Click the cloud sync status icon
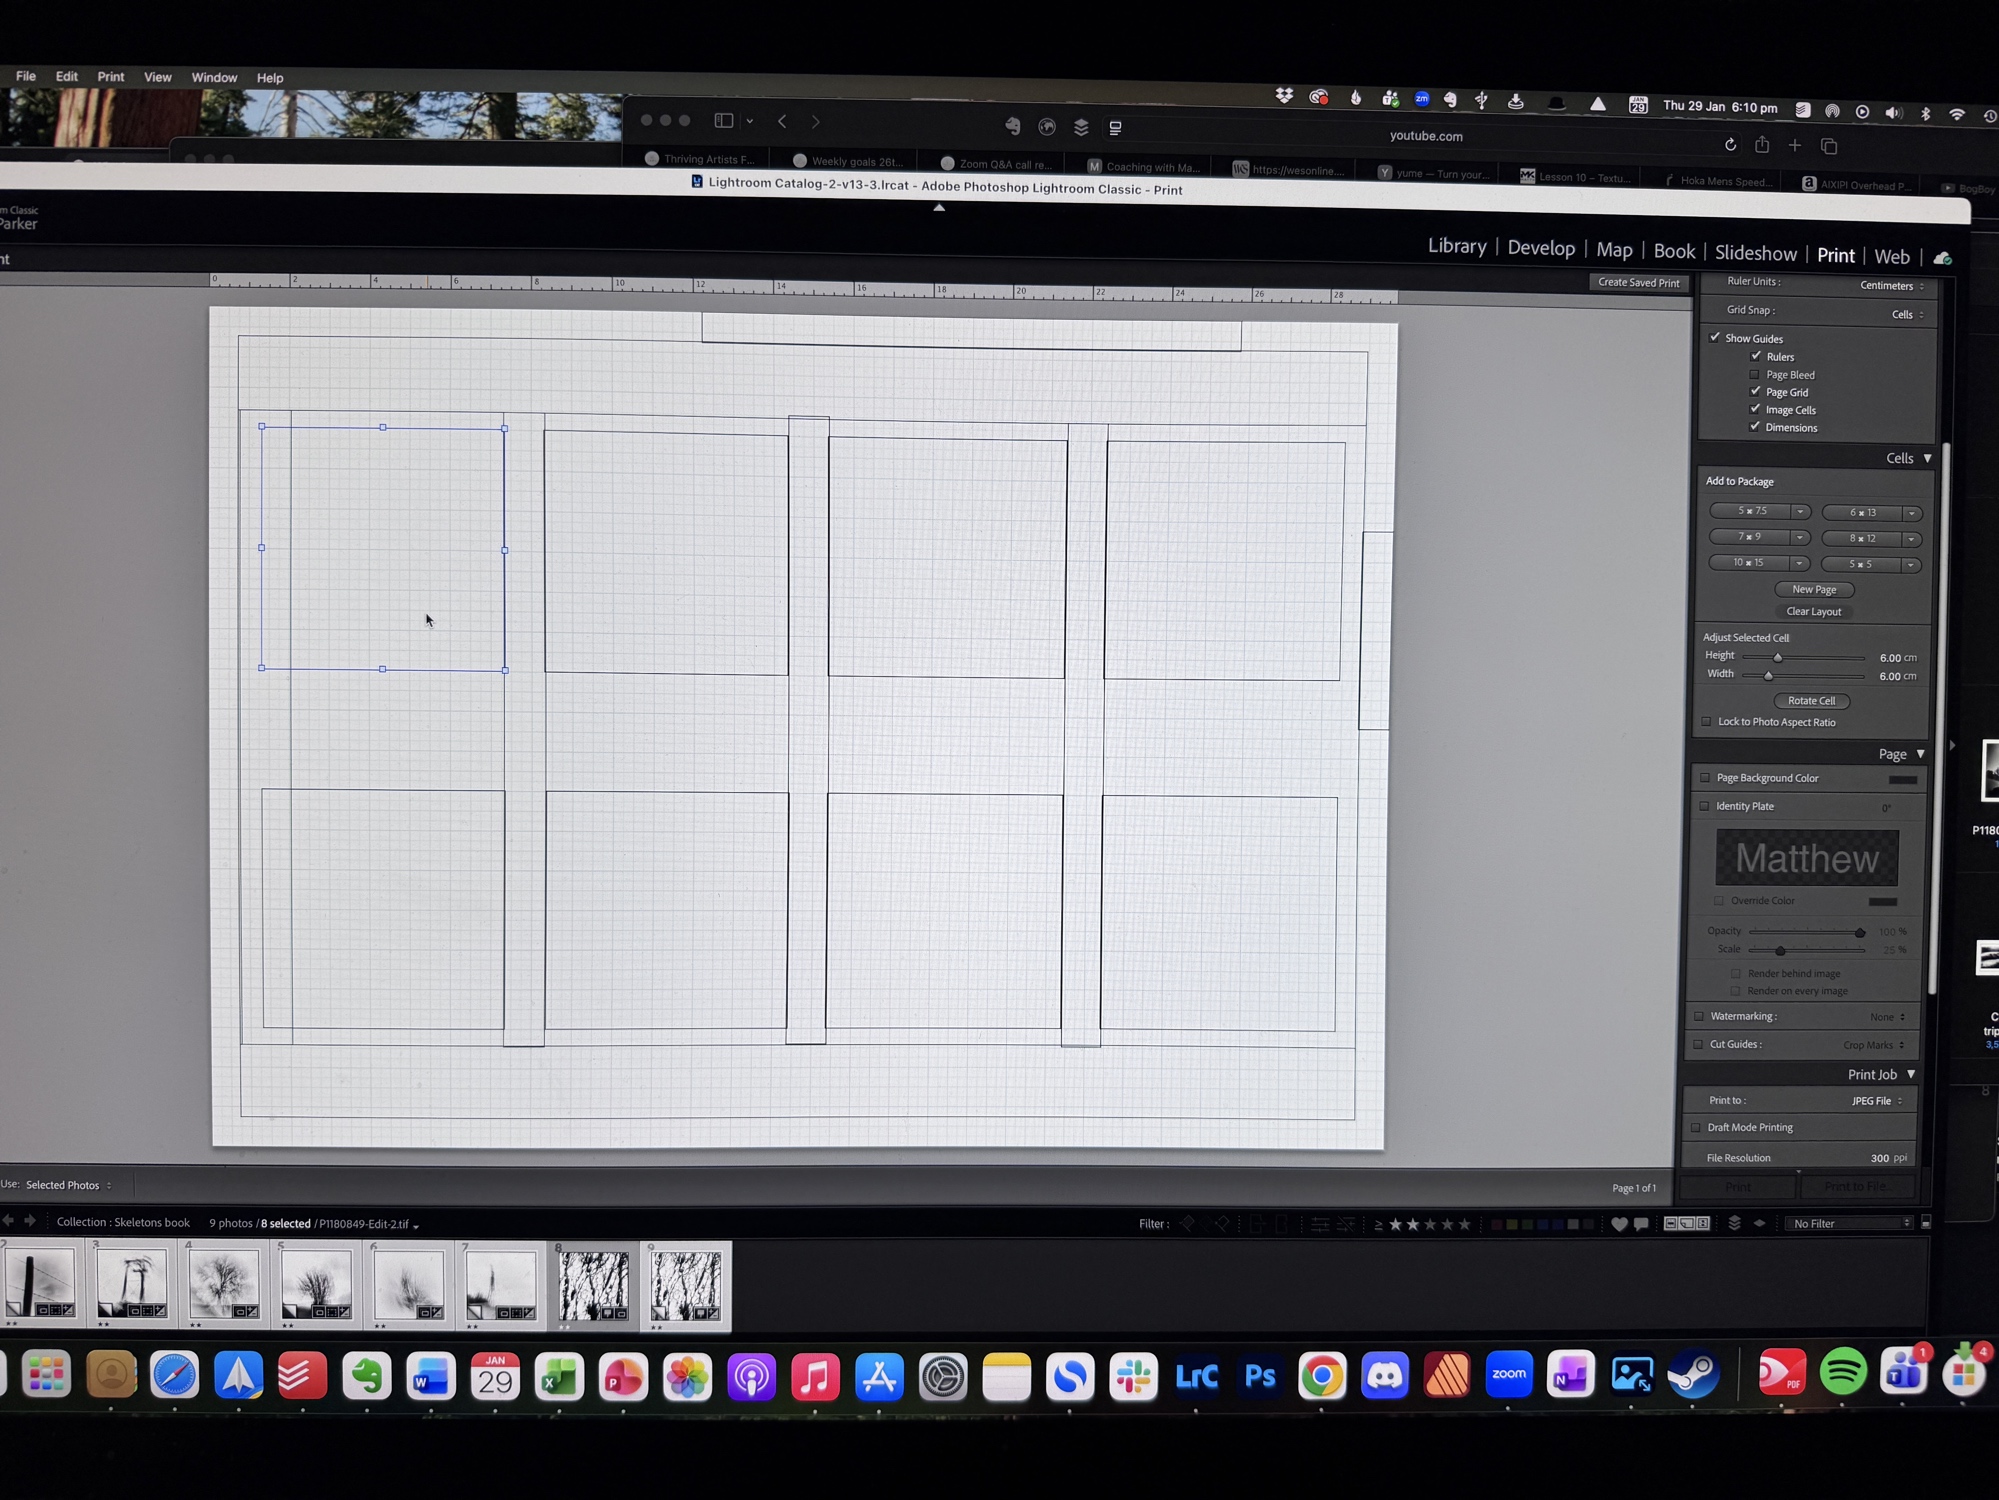1999x1500 pixels. click(x=1942, y=258)
